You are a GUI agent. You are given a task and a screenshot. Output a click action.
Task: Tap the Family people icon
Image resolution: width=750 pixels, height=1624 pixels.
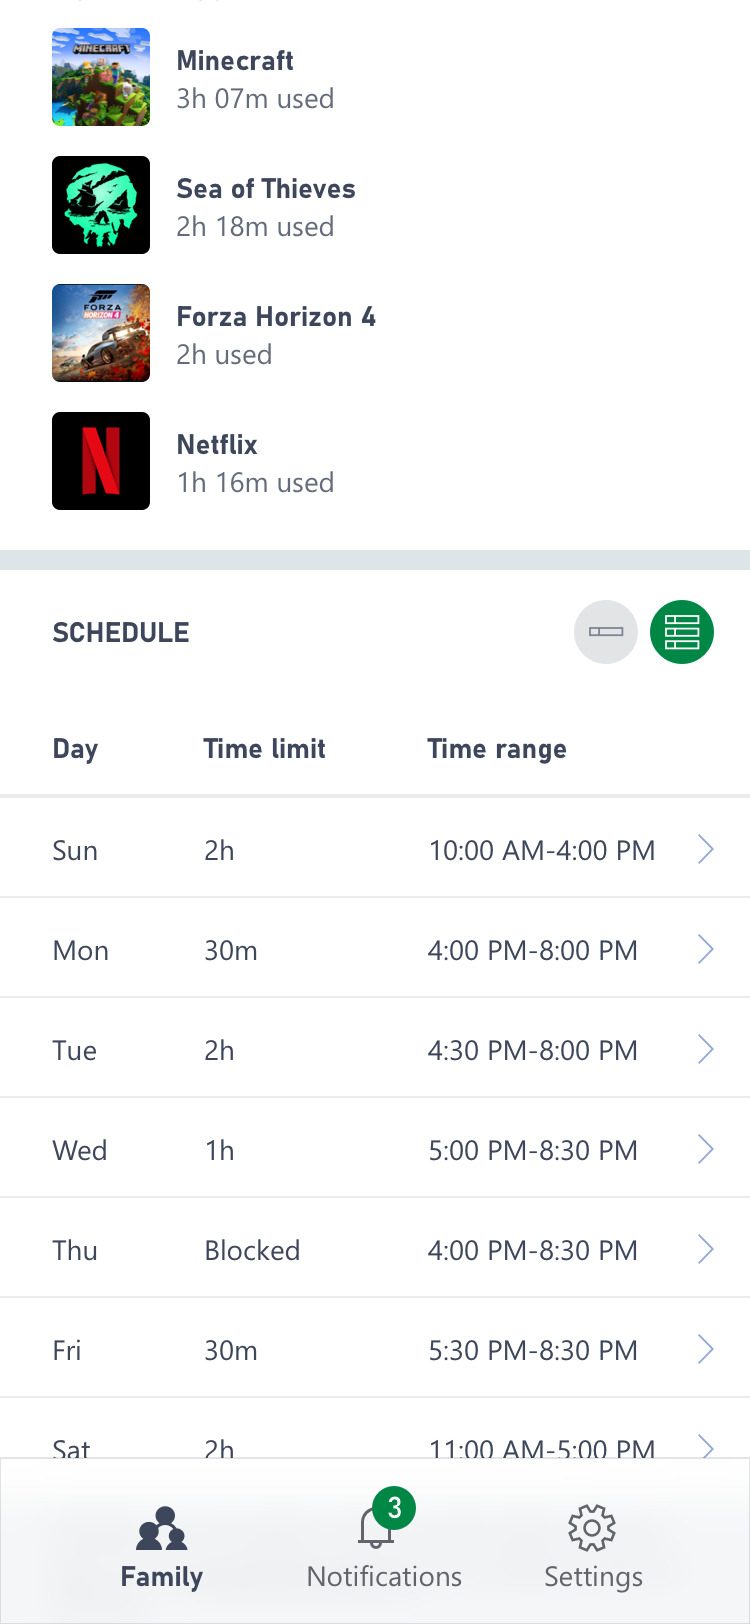(x=162, y=1528)
